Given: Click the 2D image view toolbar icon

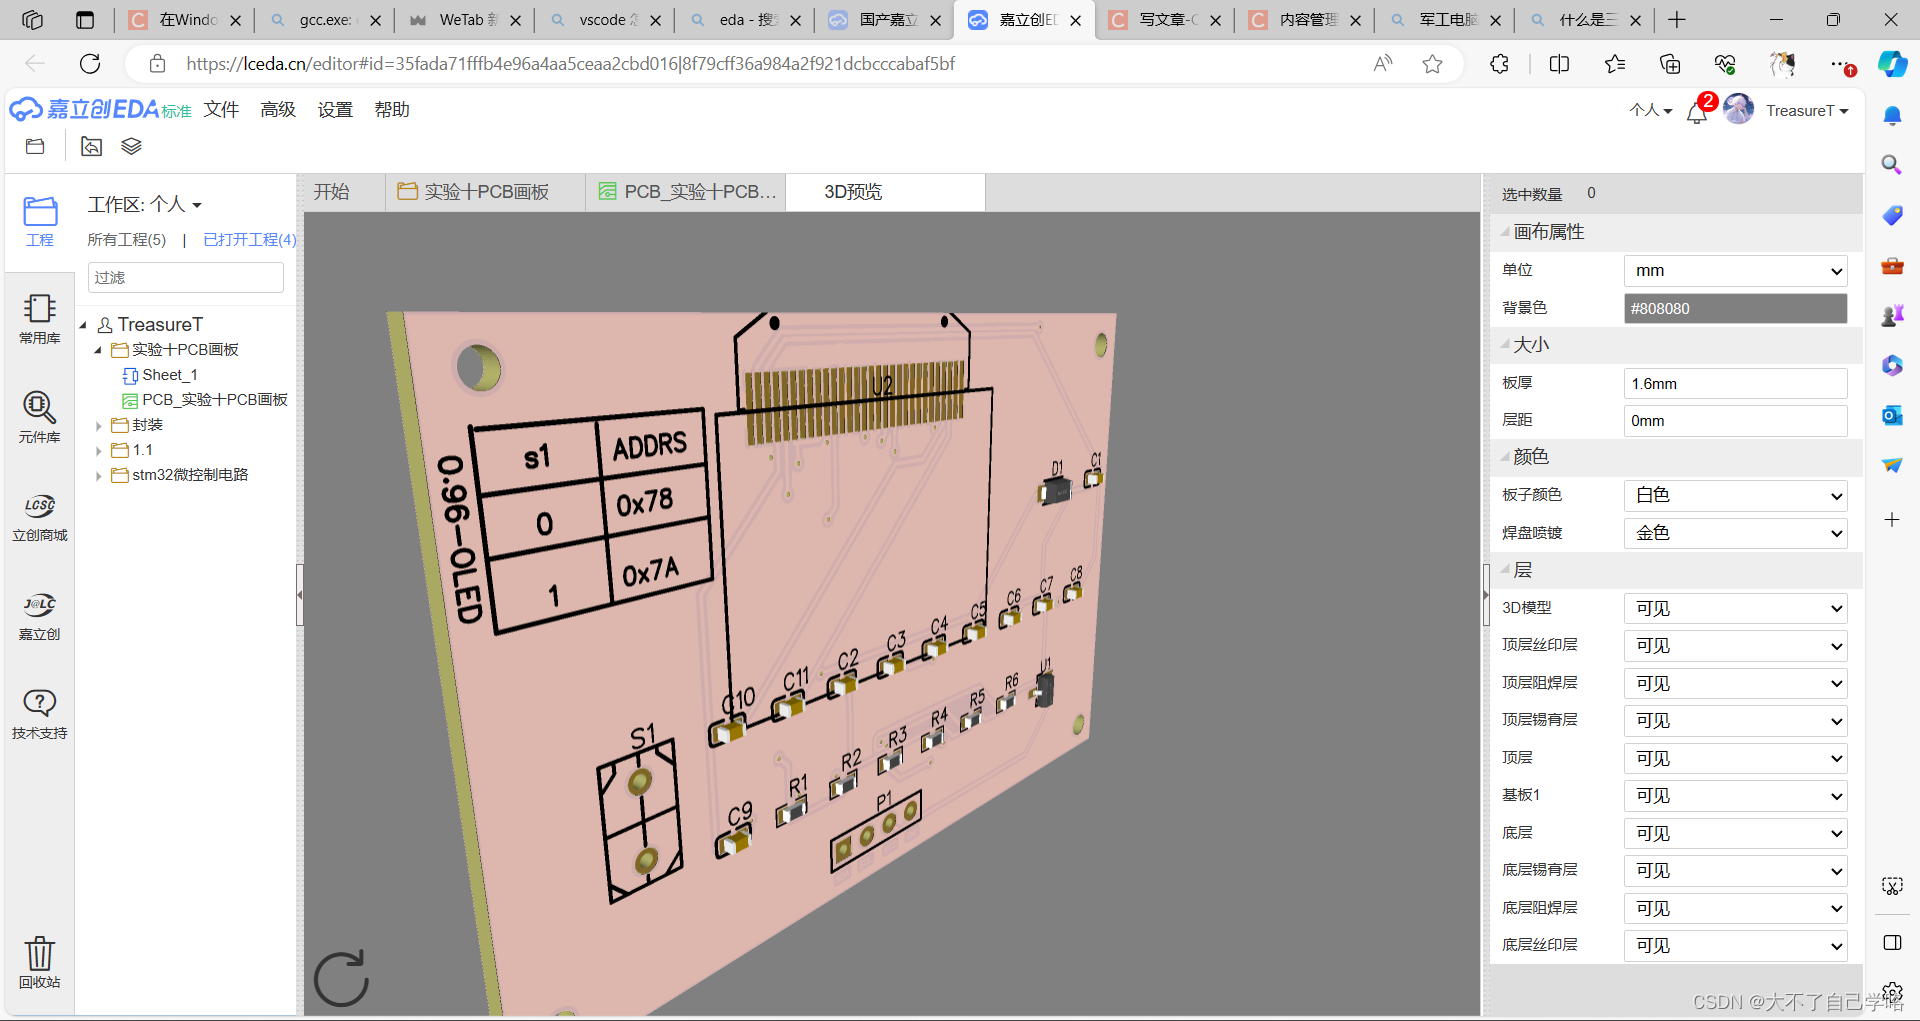Looking at the screenshot, I should click(91, 146).
